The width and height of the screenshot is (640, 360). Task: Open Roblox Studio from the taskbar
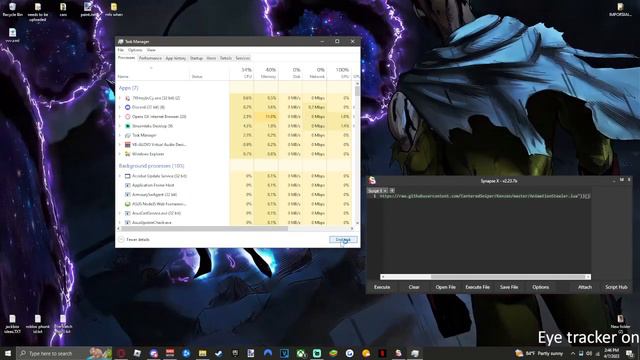point(137,353)
